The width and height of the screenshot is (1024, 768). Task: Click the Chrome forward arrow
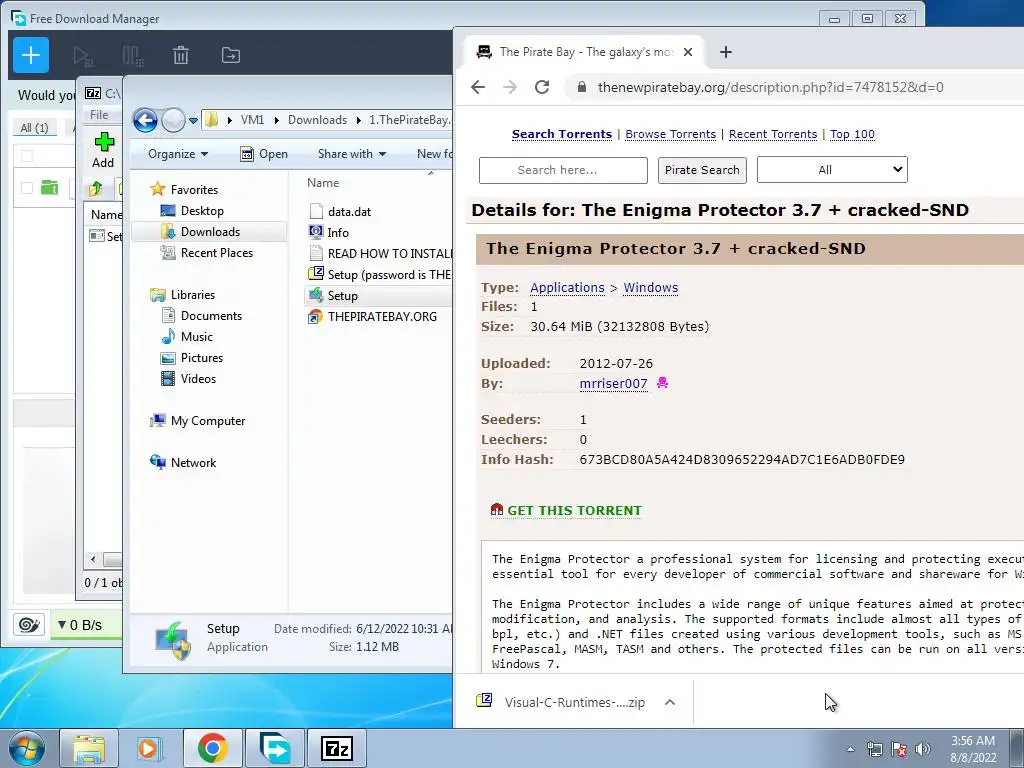(x=510, y=87)
